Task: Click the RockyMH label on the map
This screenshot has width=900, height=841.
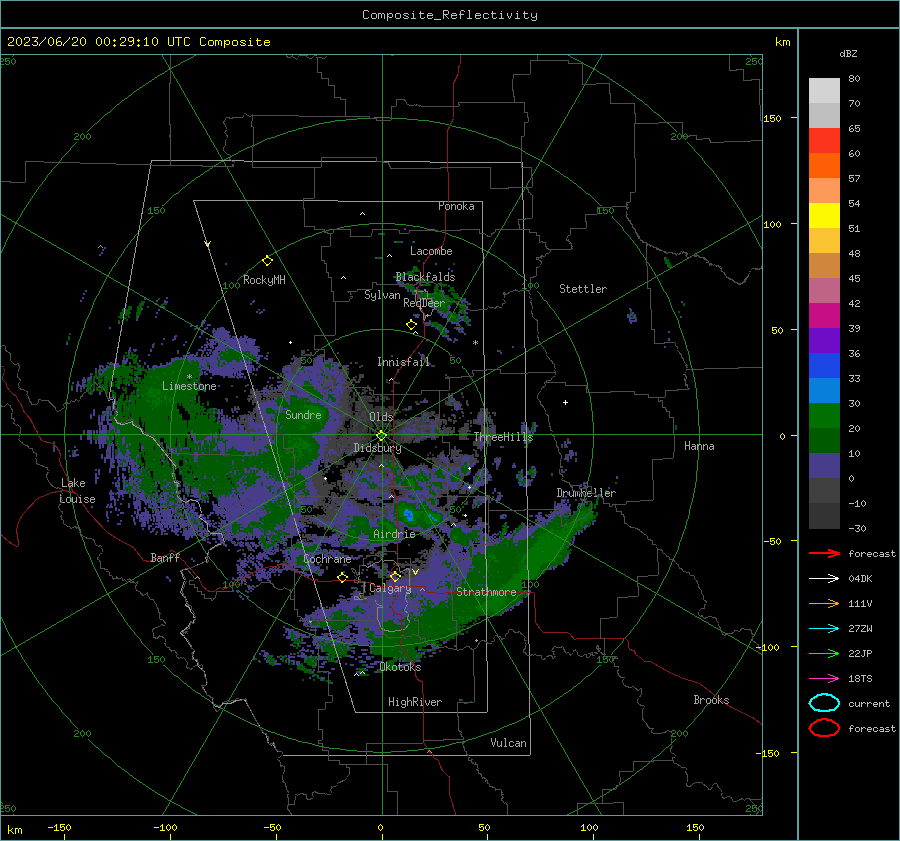Action: [x=264, y=280]
